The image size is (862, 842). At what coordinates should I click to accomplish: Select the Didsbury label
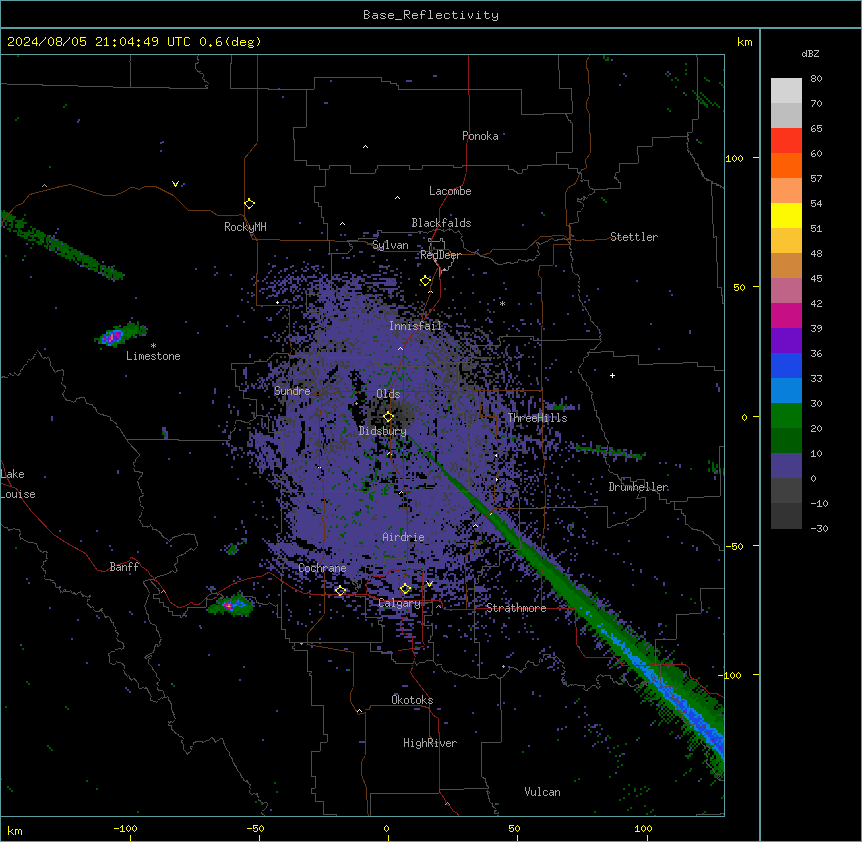[x=383, y=431]
